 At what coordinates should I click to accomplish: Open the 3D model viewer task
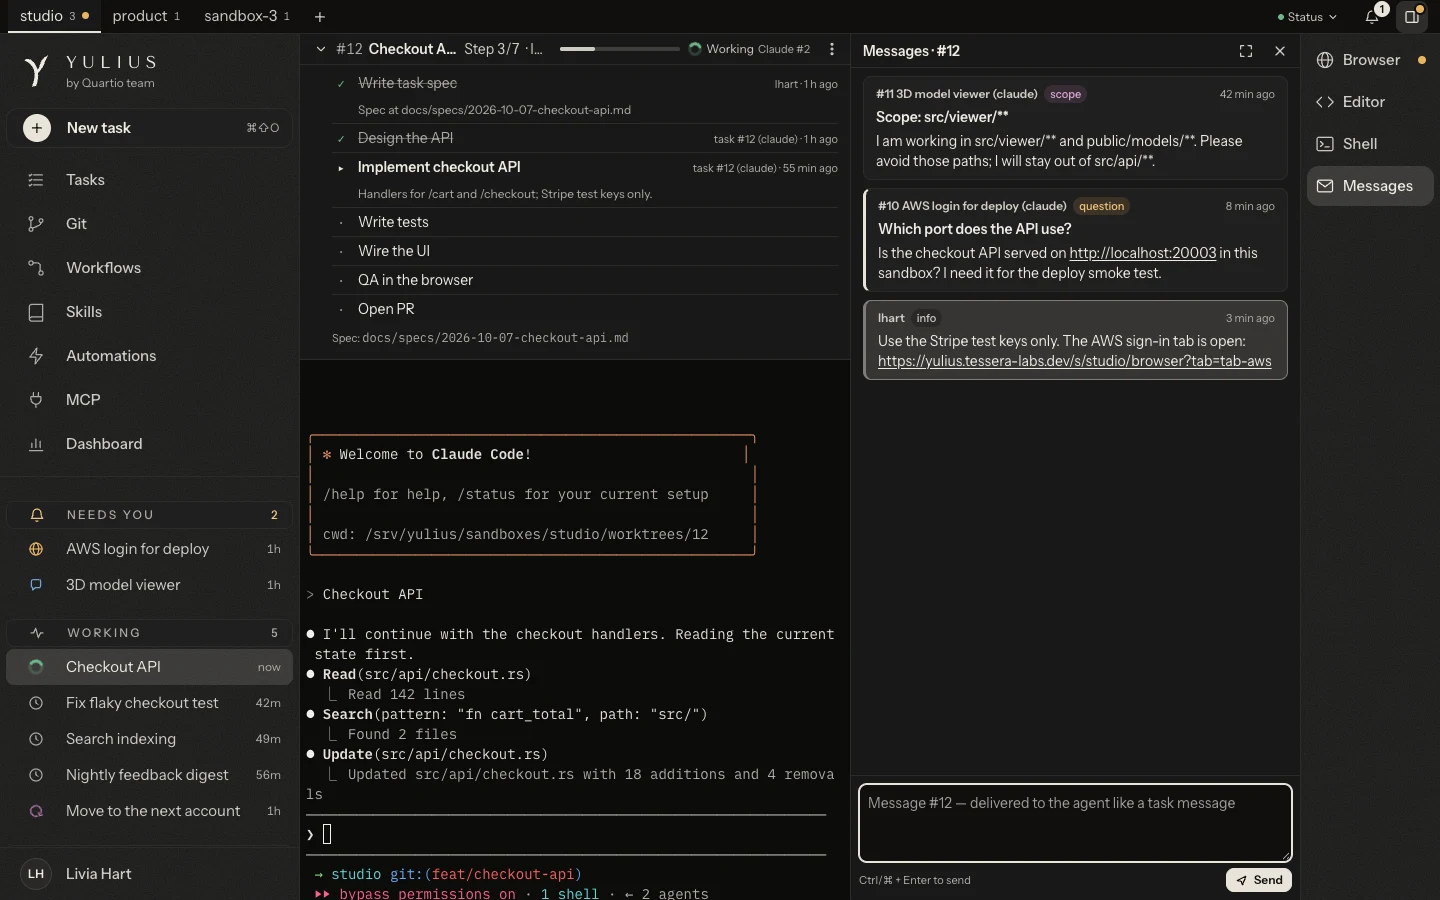[x=150, y=585]
